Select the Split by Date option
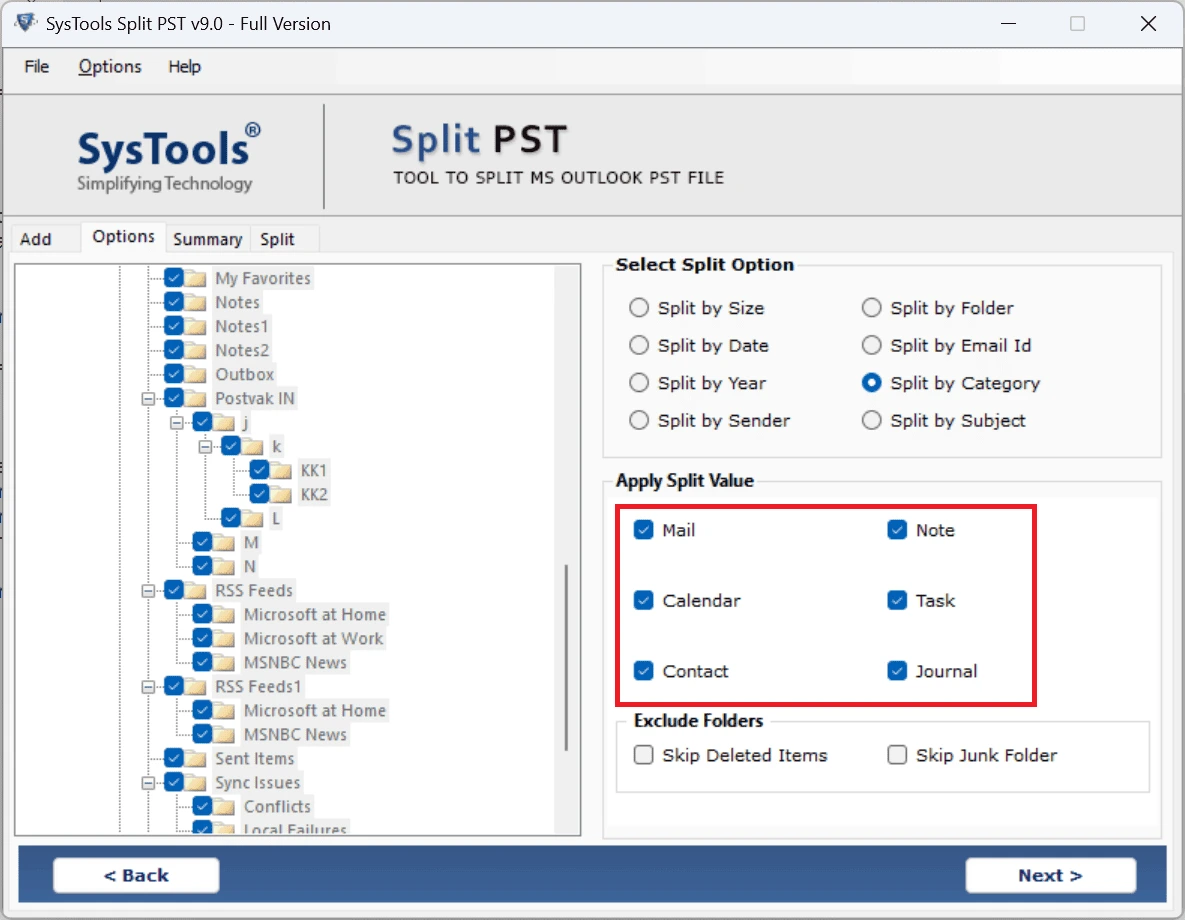 (x=639, y=345)
